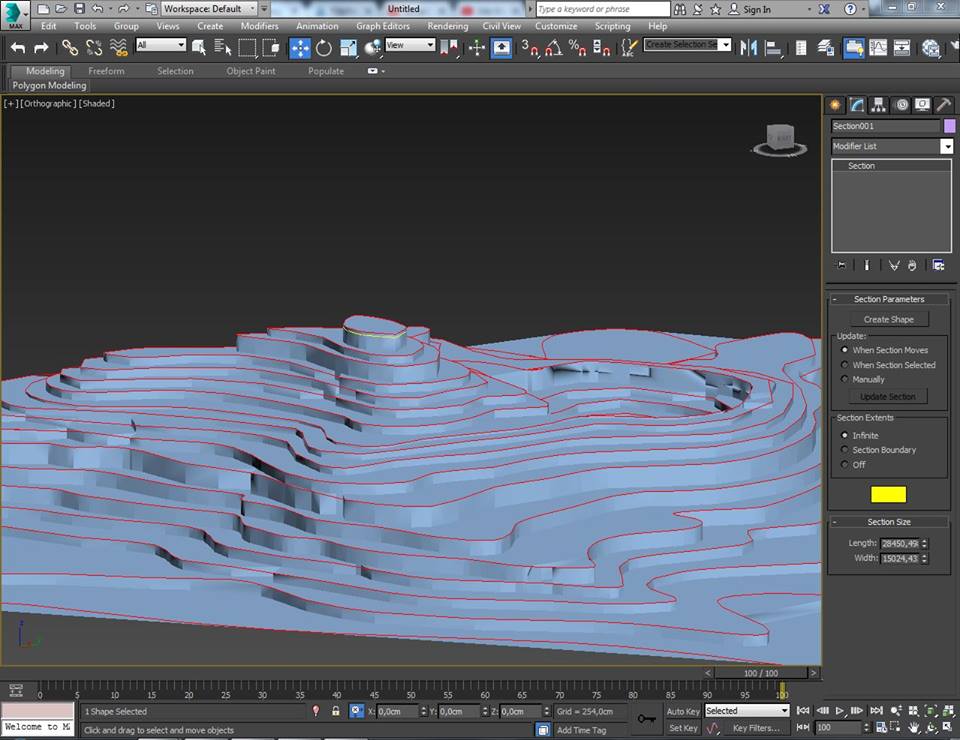The height and width of the screenshot is (740, 960).
Task: Toggle the Selection Lock padlock icon
Action: click(x=335, y=711)
